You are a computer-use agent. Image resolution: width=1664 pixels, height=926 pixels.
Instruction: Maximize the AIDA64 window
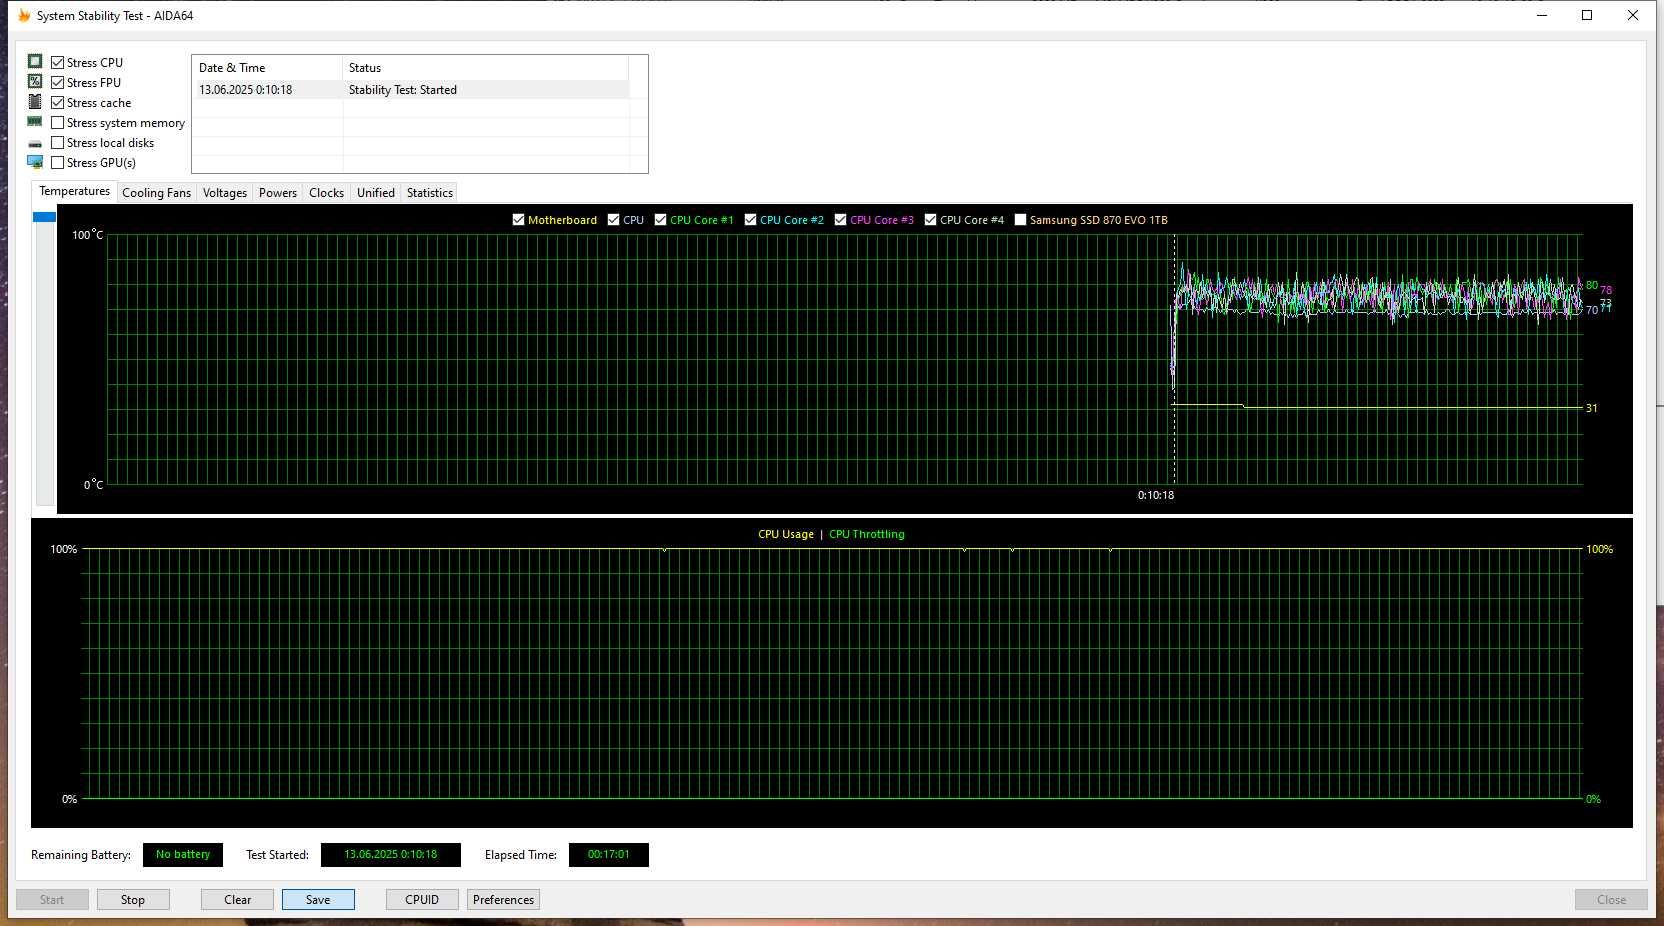pos(1587,15)
